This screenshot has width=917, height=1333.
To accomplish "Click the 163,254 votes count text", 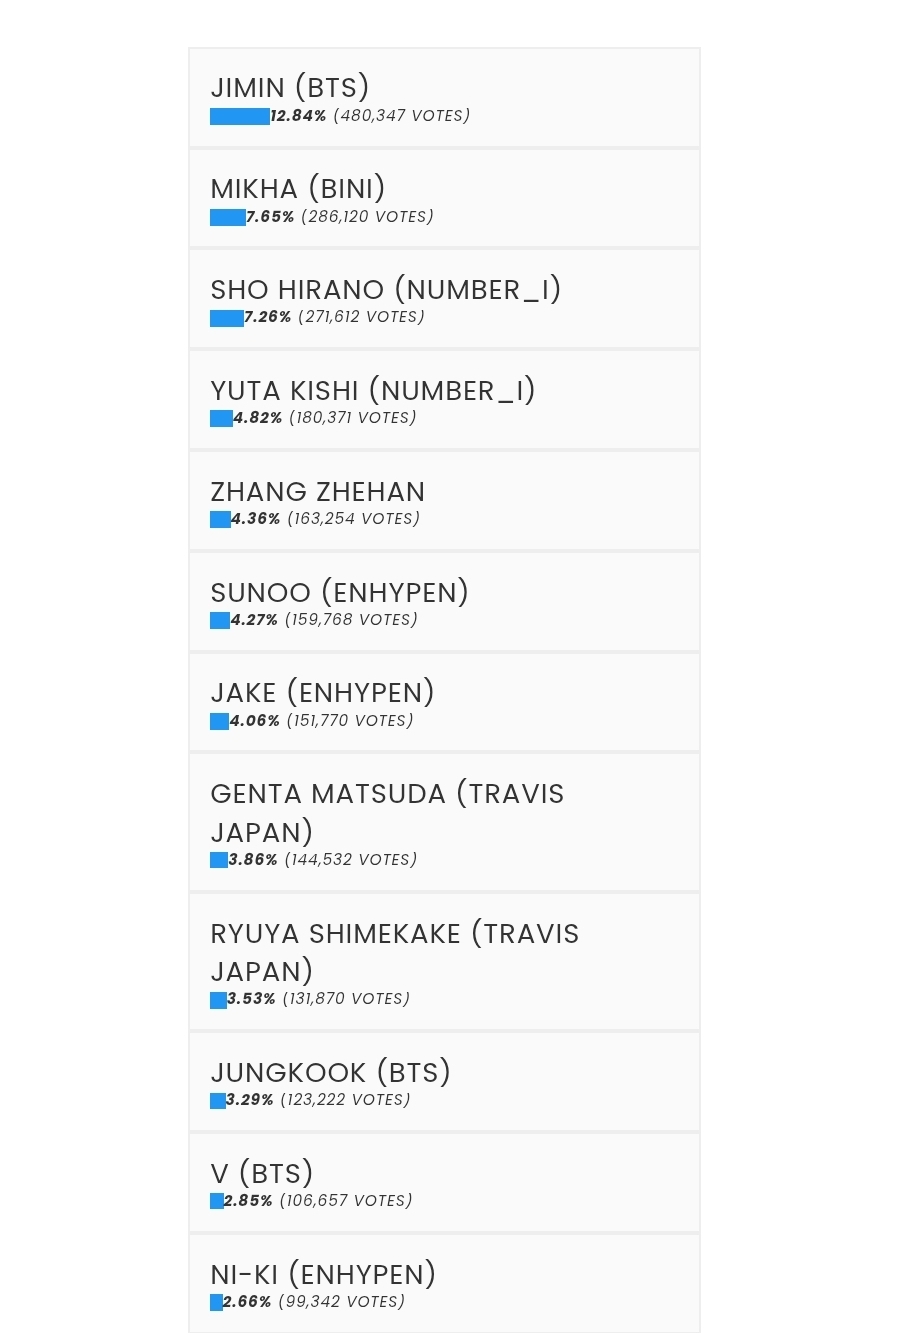I will pyautogui.click(x=353, y=519).
